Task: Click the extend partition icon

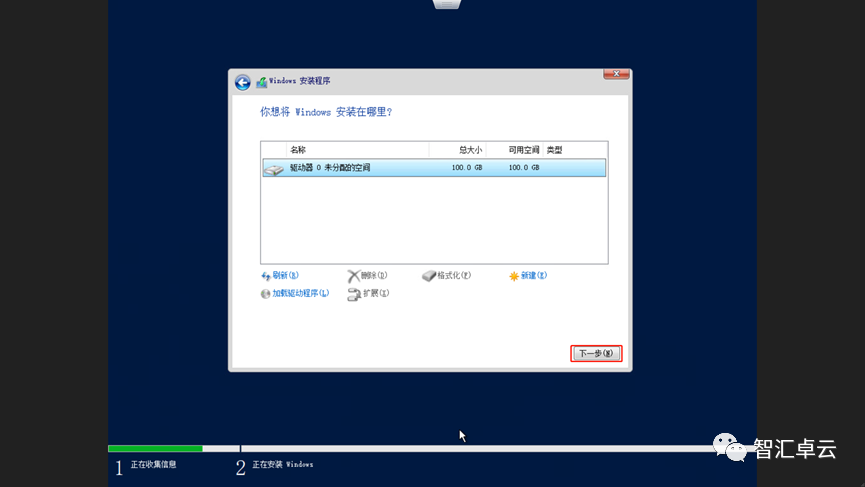Action: [x=354, y=295]
